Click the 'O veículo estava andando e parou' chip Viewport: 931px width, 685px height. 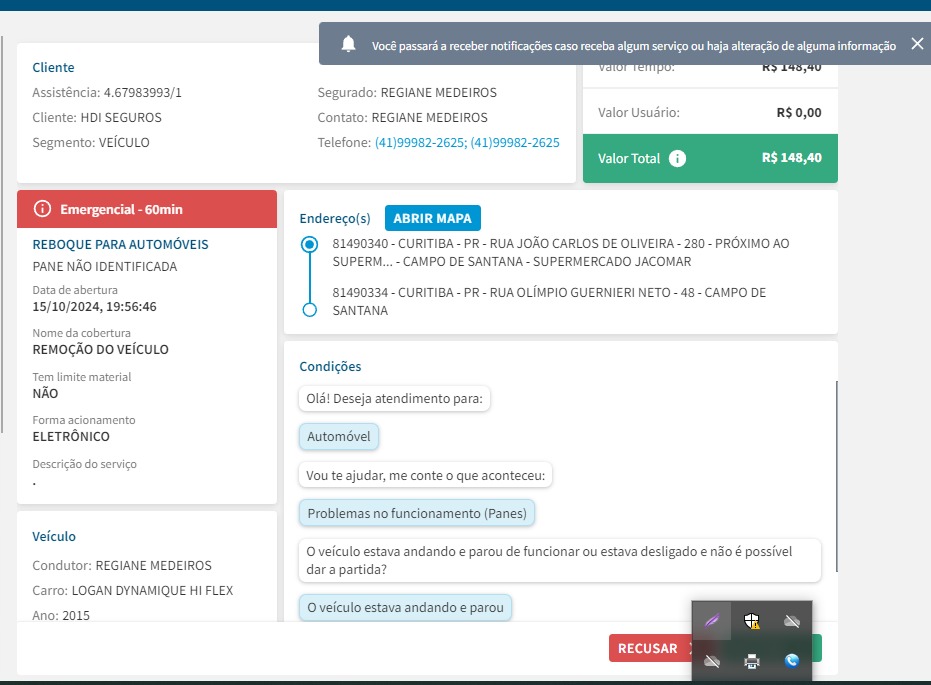click(x=405, y=607)
